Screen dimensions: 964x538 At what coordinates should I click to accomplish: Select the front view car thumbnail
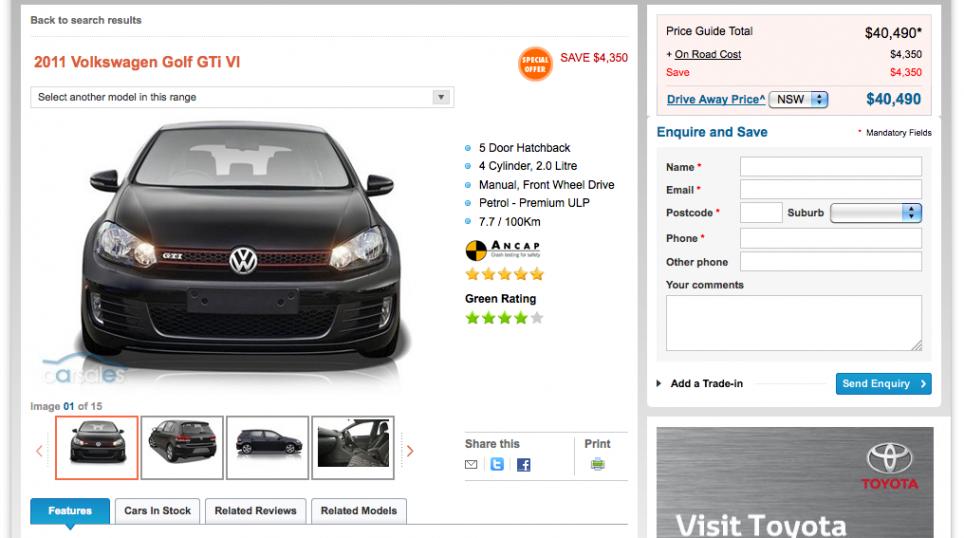pos(97,448)
